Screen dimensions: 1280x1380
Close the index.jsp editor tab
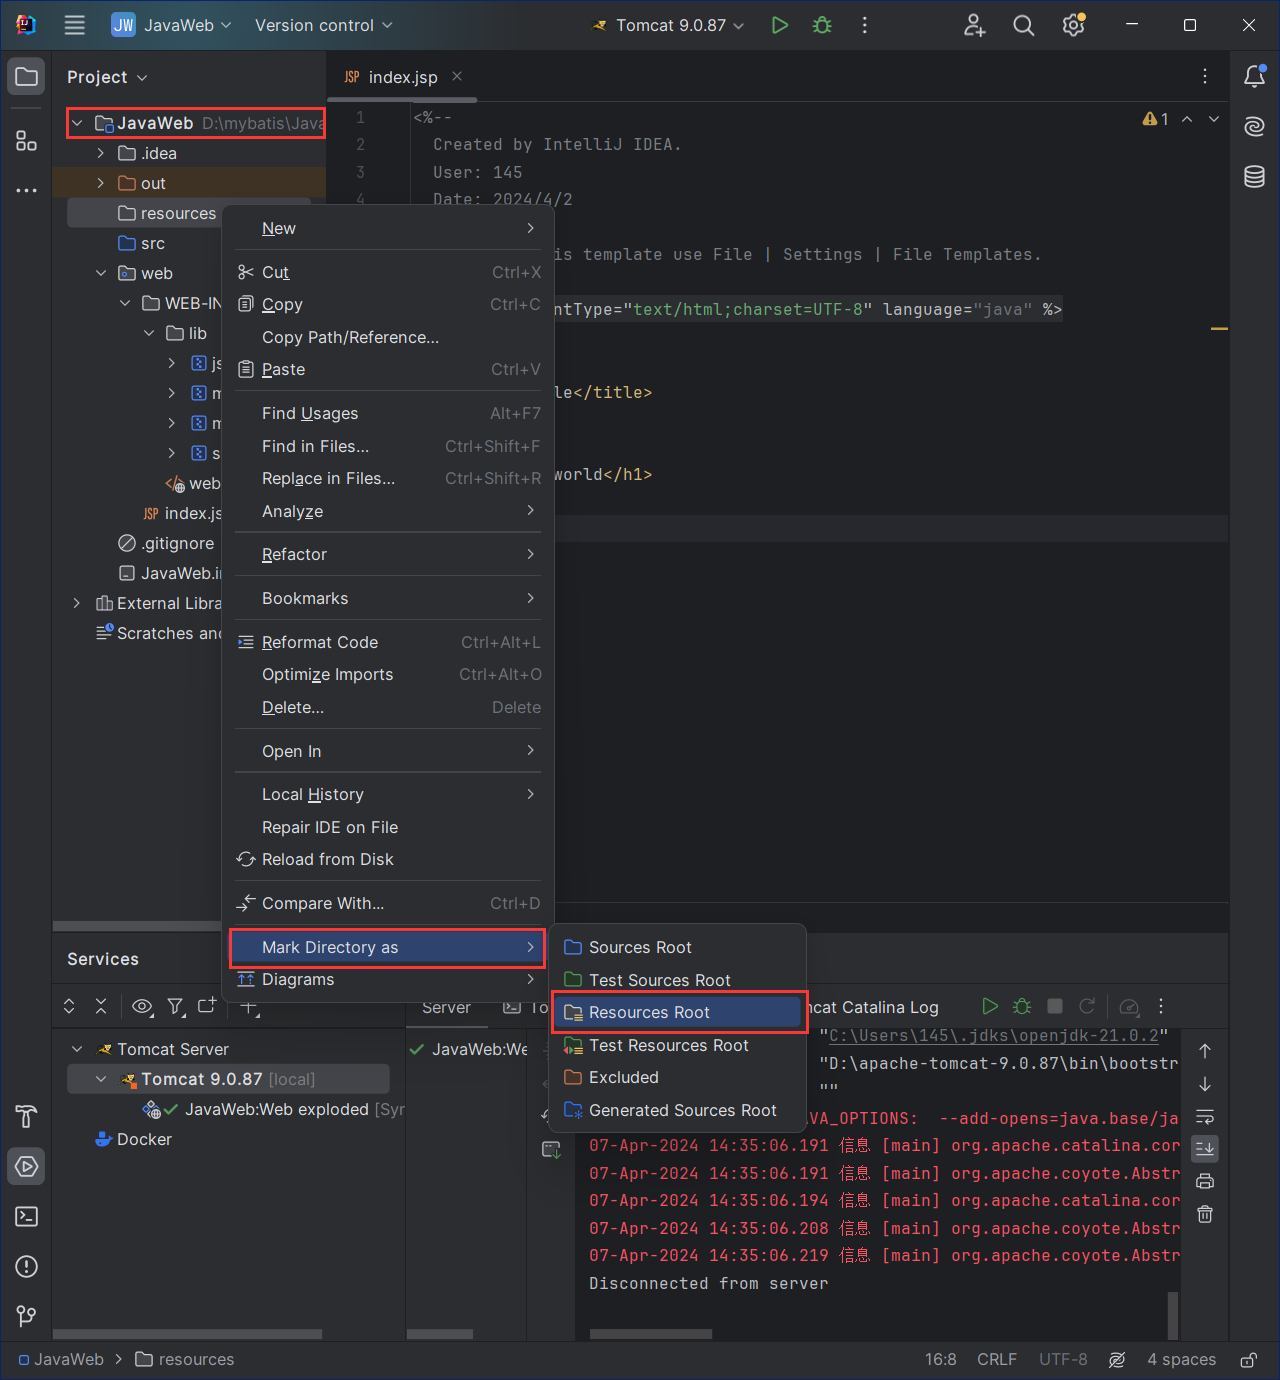pos(457,77)
